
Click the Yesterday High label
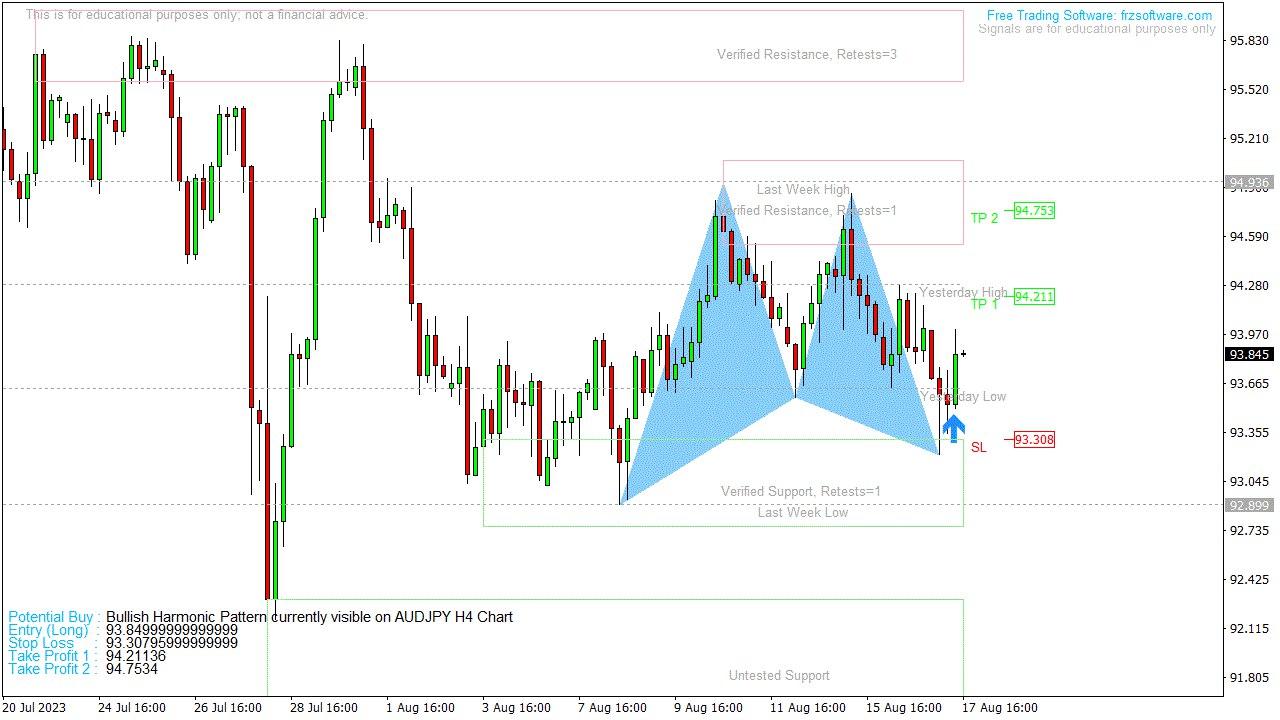click(x=963, y=293)
